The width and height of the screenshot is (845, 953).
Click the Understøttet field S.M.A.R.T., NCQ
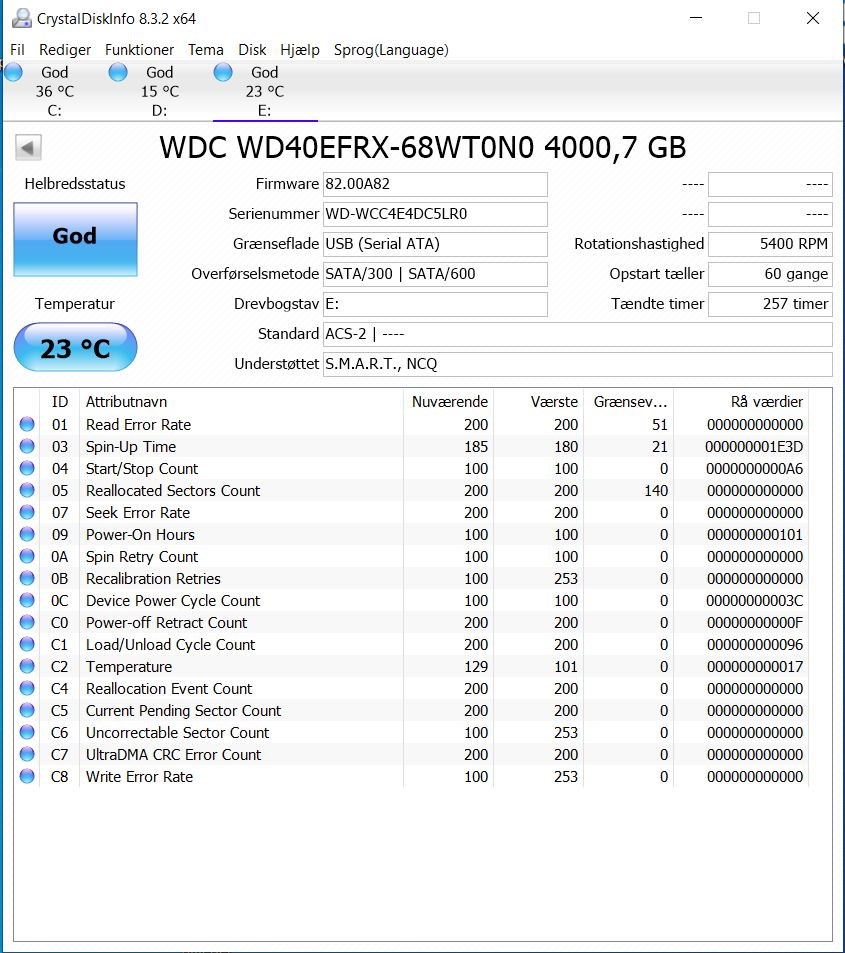click(x=578, y=364)
